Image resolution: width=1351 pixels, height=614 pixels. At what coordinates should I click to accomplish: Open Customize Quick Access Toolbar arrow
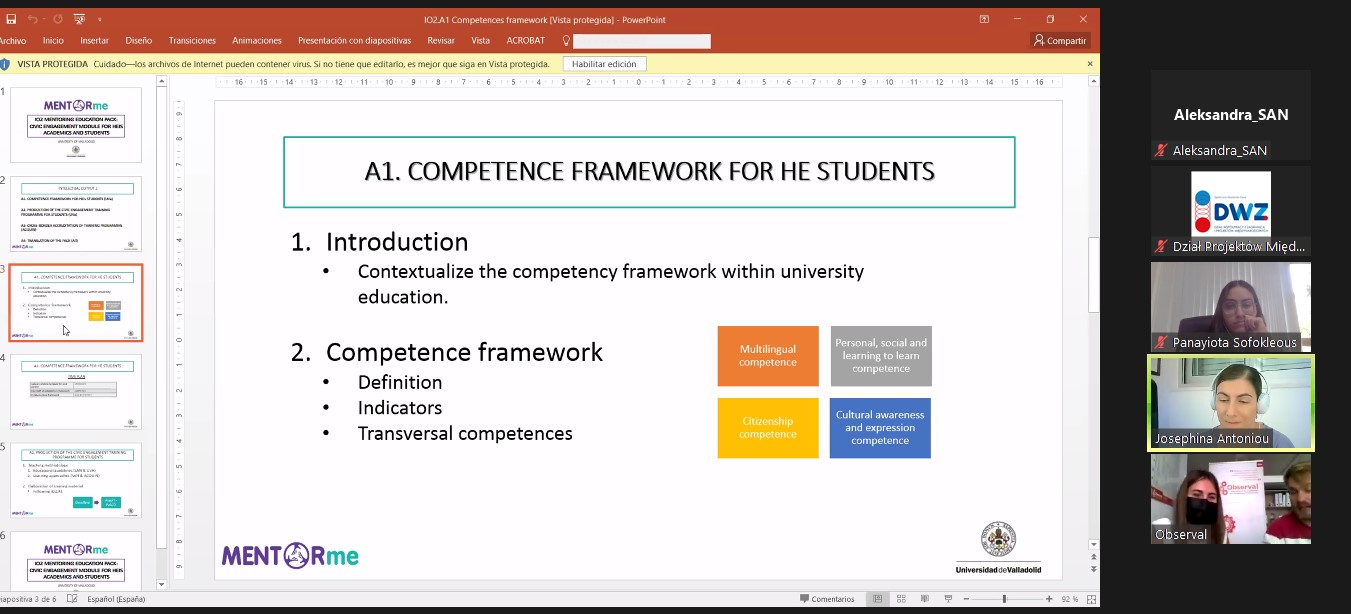pyautogui.click(x=100, y=20)
